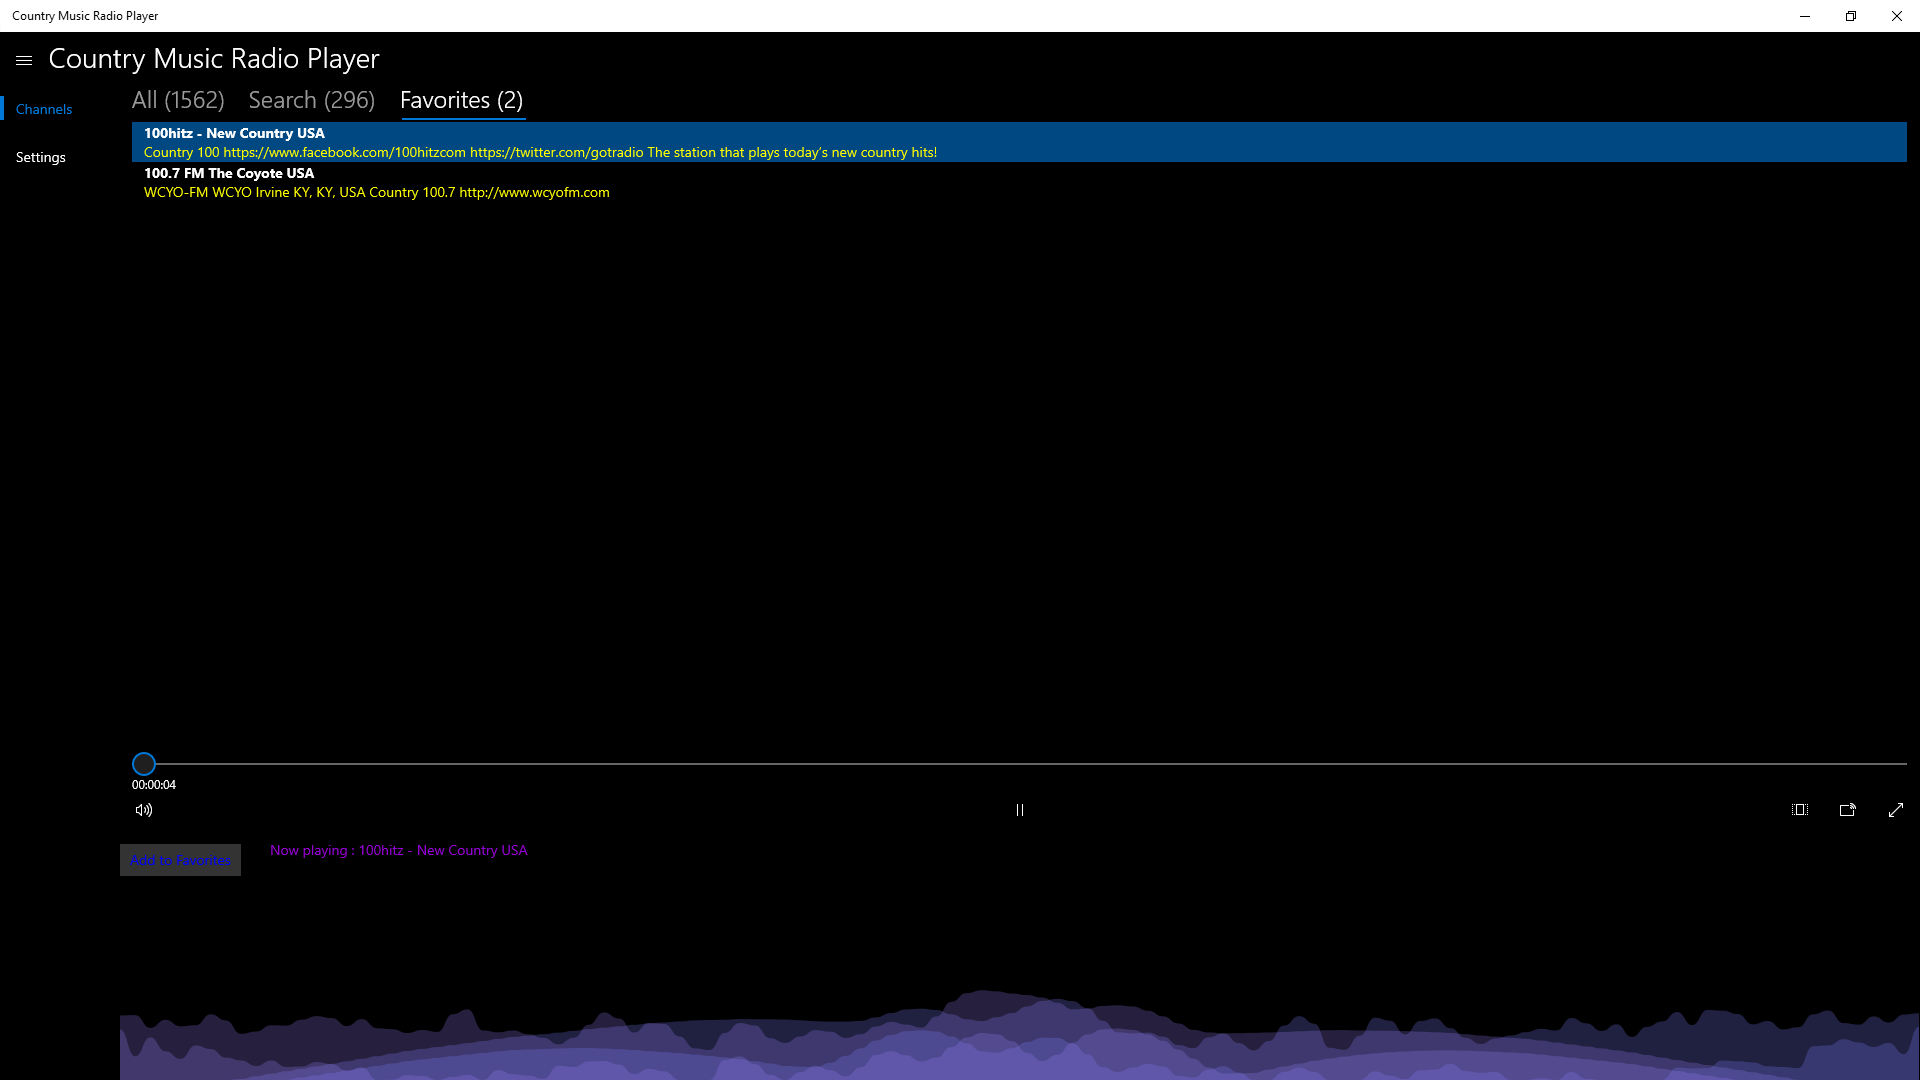Select the Favorites (2) tab
Image resolution: width=1920 pixels, height=1080 pixels.
[x=461, y=100]
